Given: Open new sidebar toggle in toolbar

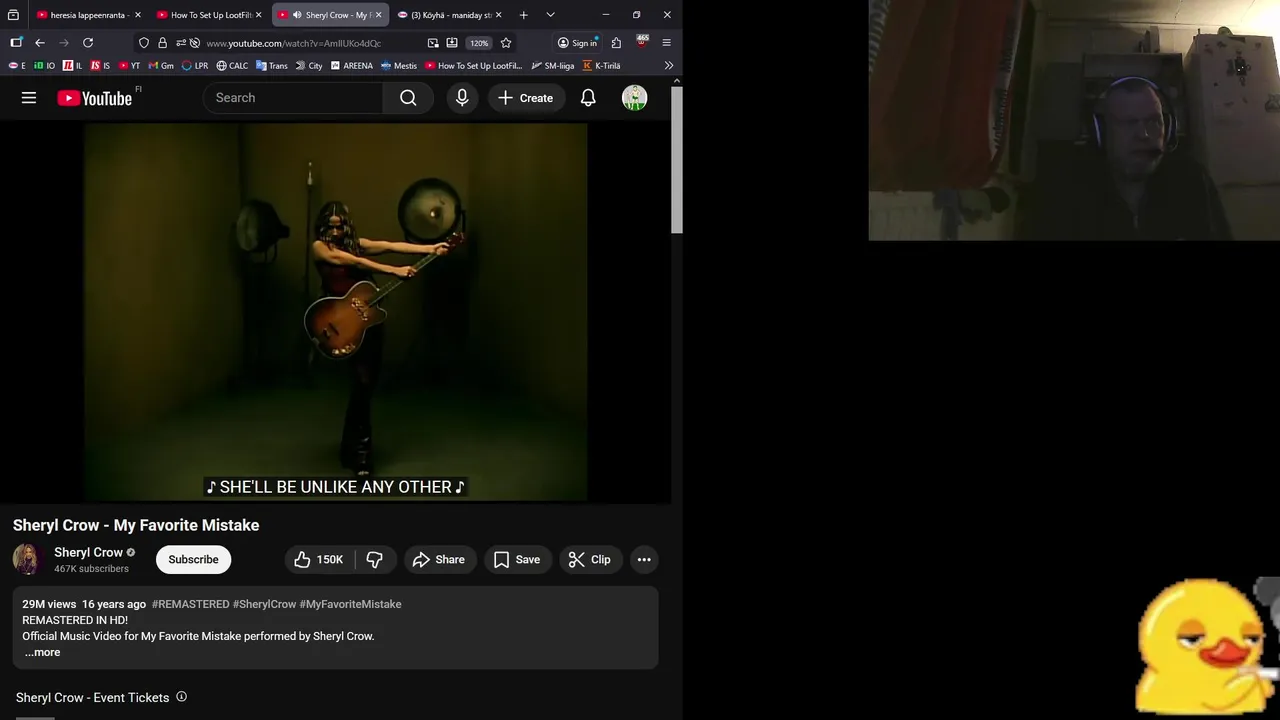Looking at the screenshot, I should [x=16, y=43].
